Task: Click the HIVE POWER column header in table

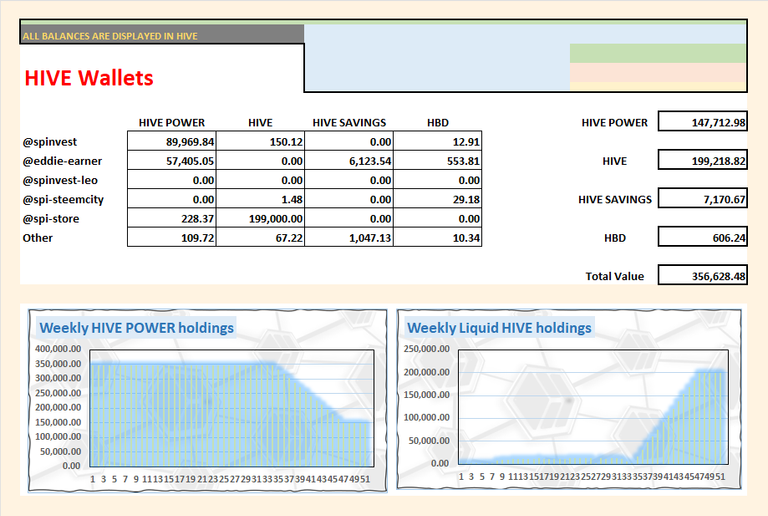Action: coord(171,122)
